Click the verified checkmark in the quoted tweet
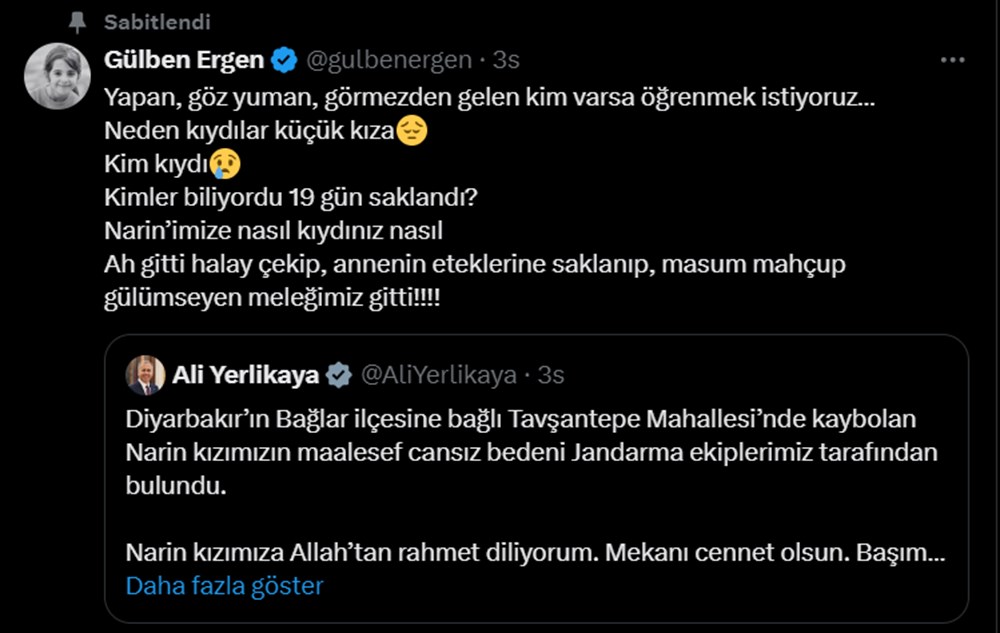 [x=337, y=374]
